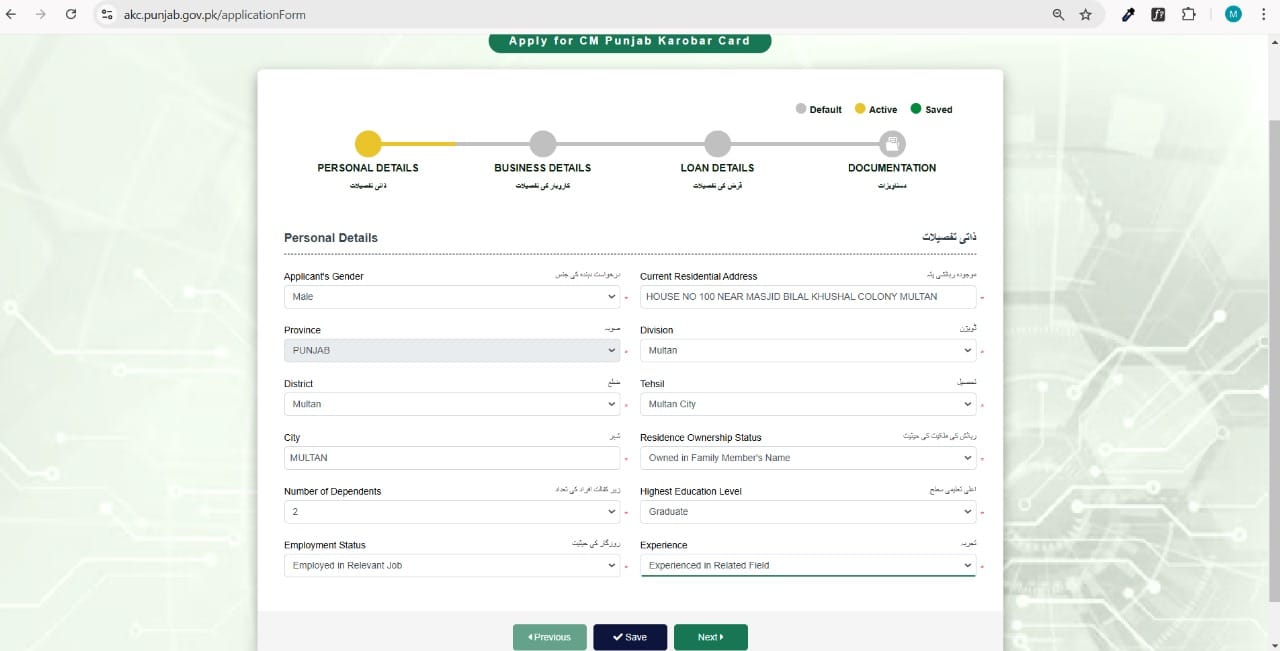The width and height of the screenshot is (1280, 651).
Task: Open the profile avatar icon
Action: pos(1232,14)
